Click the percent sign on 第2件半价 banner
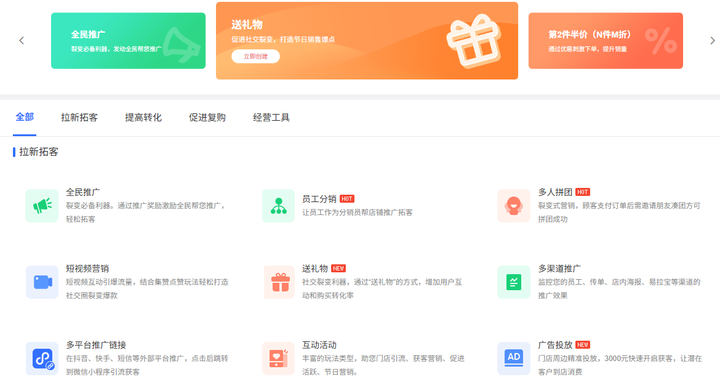 [x=660, y=41]
